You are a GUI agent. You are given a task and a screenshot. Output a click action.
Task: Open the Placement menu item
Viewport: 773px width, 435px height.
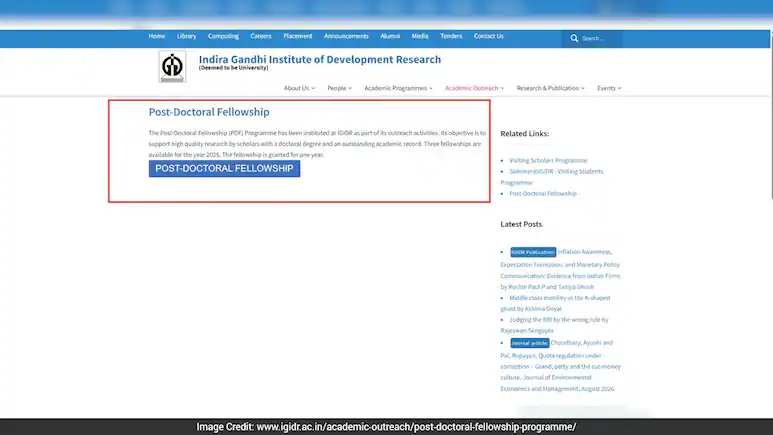[298, 36]
